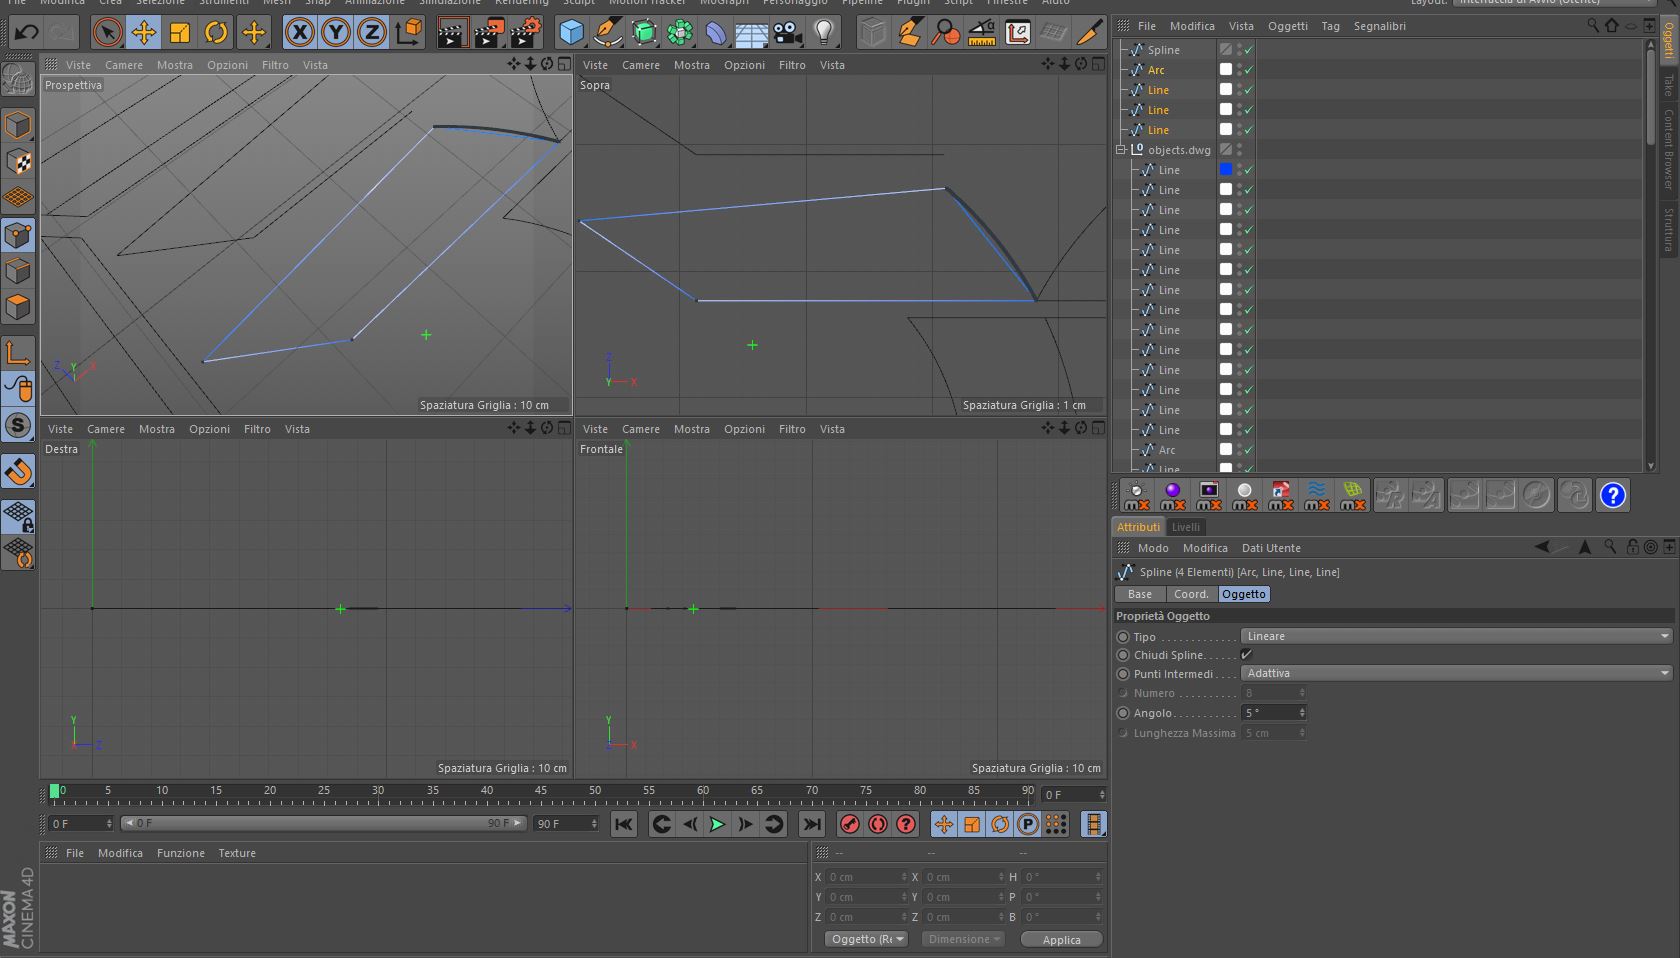1680x958 pixels.
Task: Select the Move tool
Action: (144, 33)
